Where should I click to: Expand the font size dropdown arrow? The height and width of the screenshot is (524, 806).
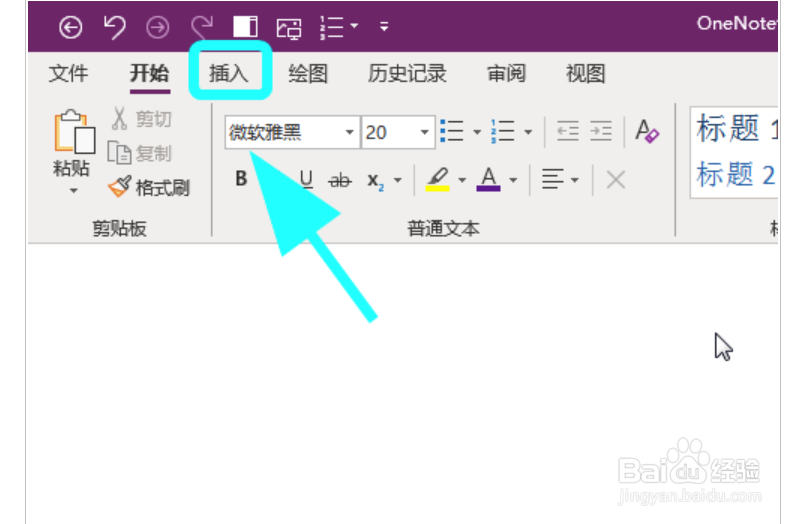425,132
